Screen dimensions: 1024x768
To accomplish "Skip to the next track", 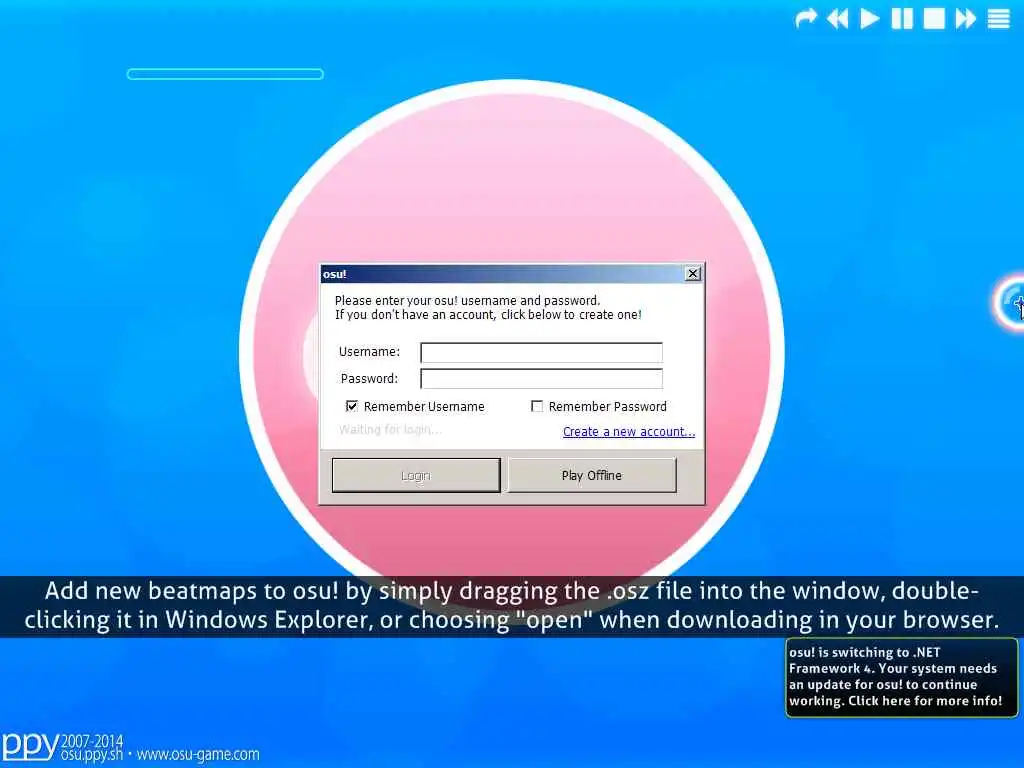I will 965,18.
